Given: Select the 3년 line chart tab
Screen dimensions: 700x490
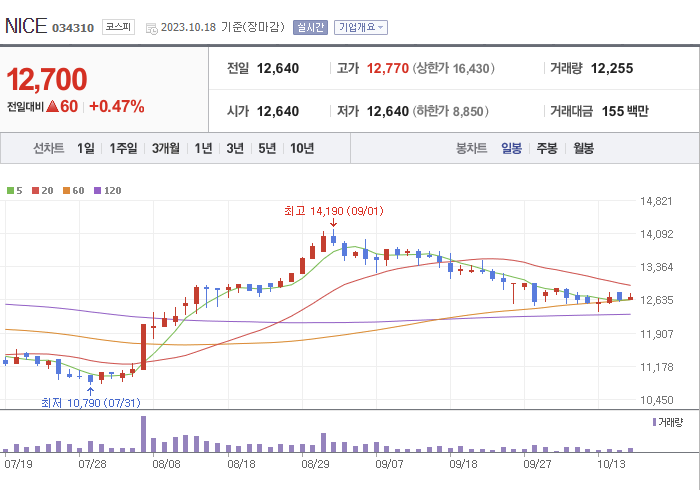Looking at the screenshot, I should pyautogui.click(x=235, y=148).
